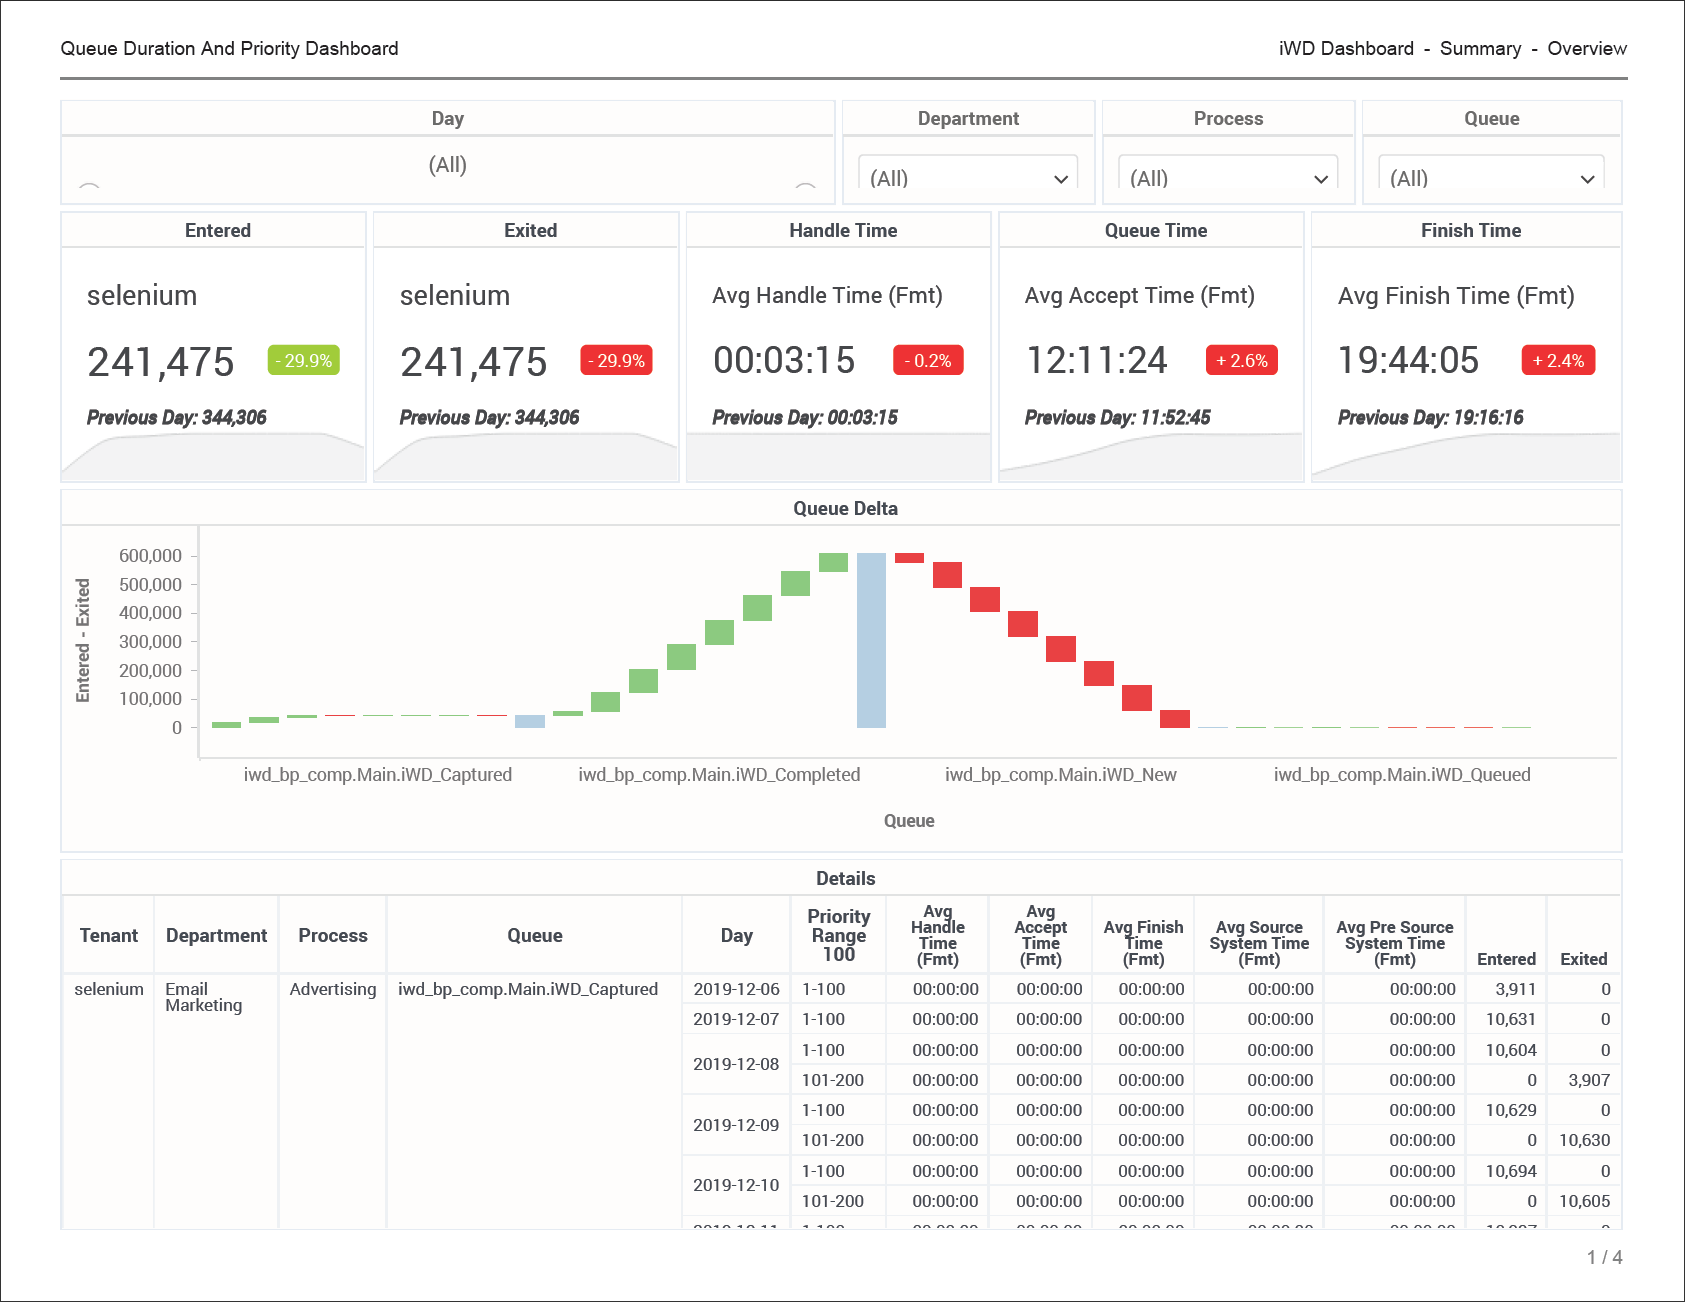The width and height of the screenshot is (1685, 1302).
Task: Click the +2.6% Queue Time badge
Action: pyautogui.click(x=1241, y=361)
